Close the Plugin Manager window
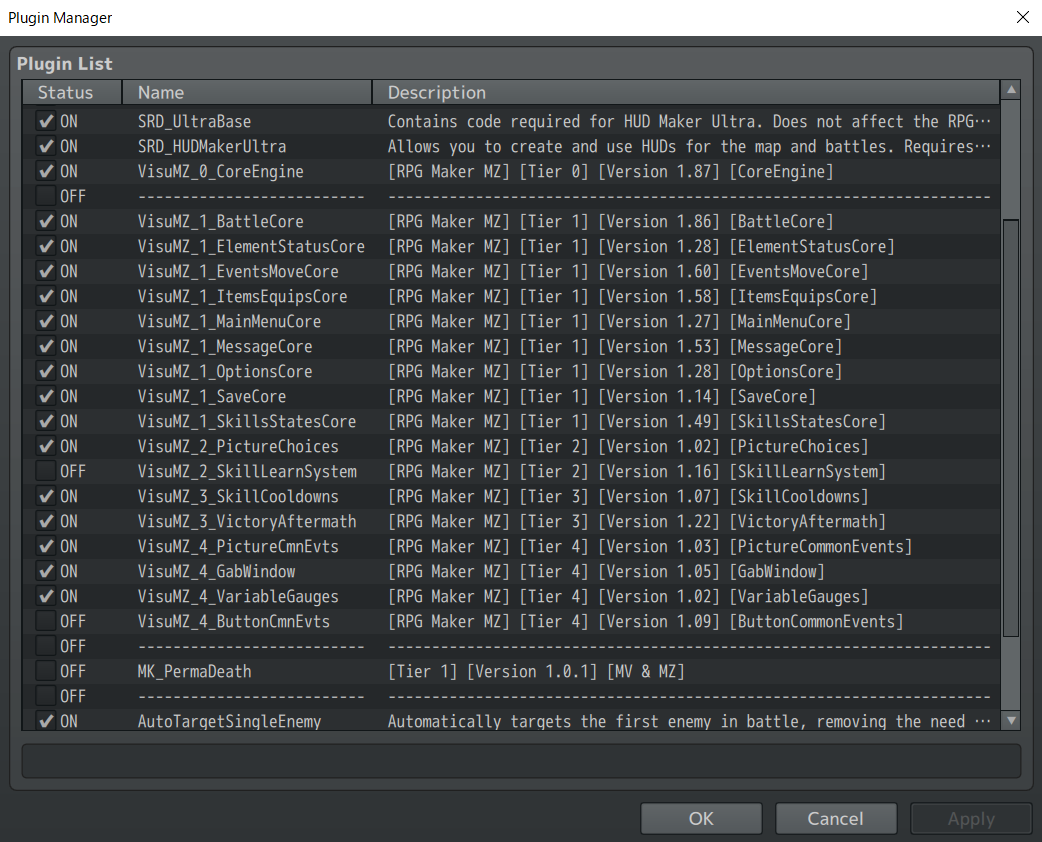 [1023, 17]
